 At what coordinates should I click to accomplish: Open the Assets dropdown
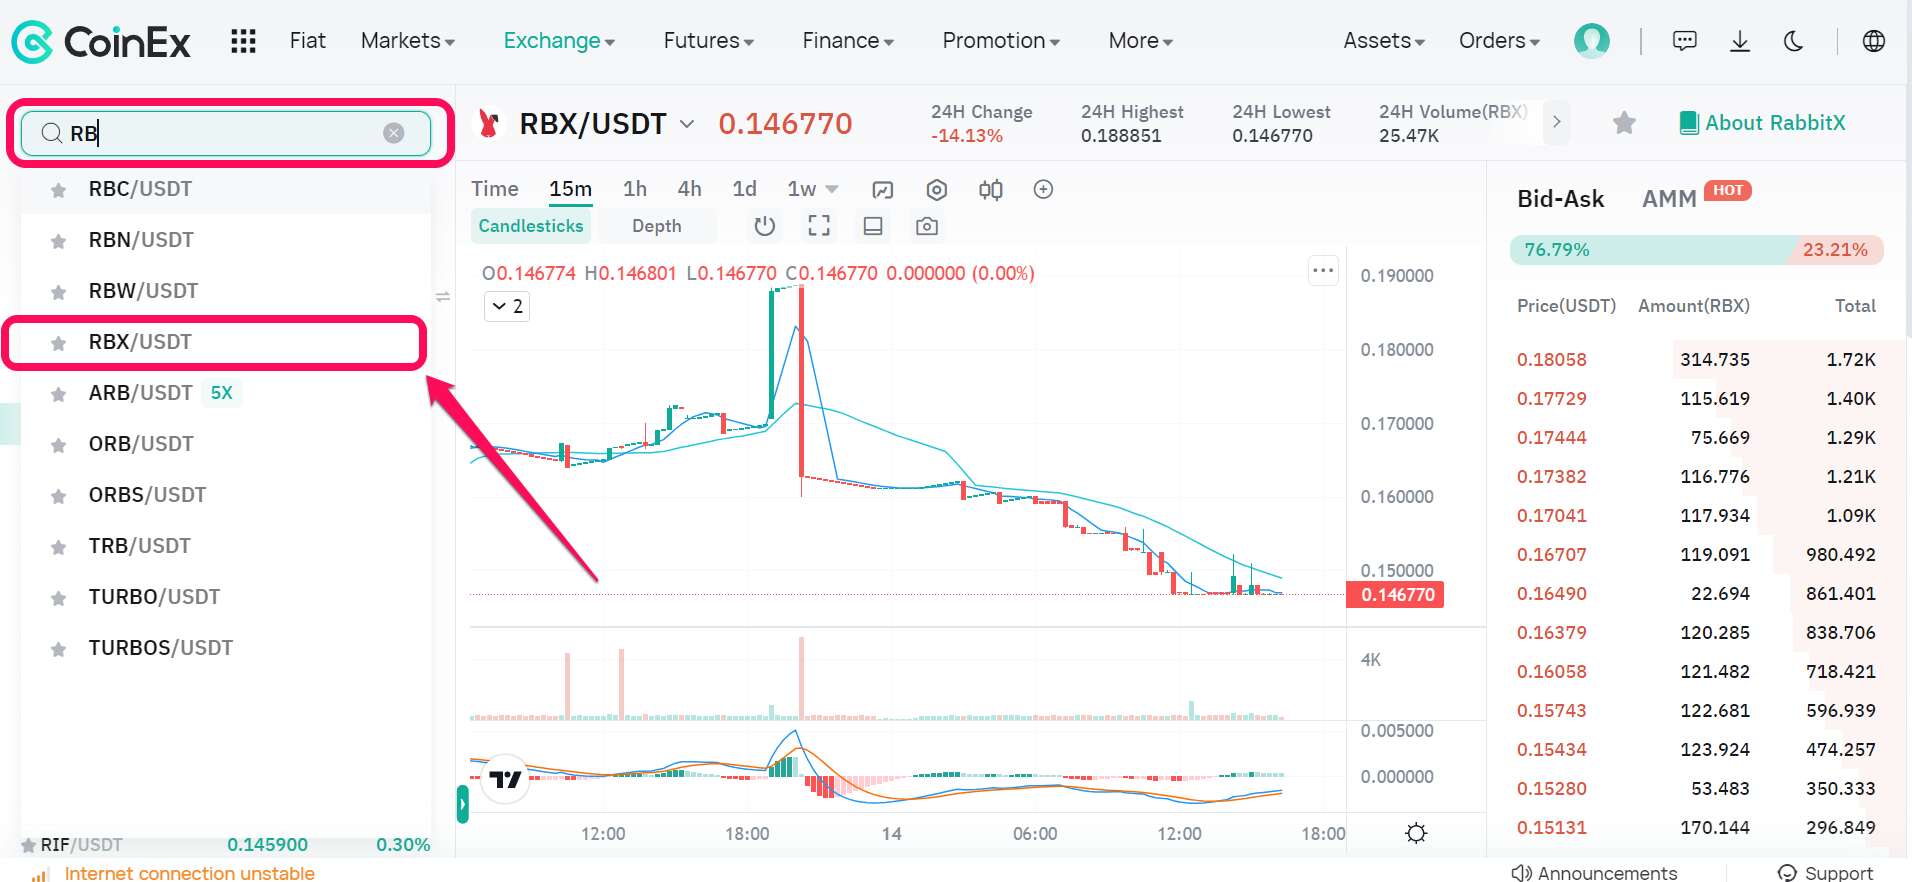pos(1384,41)
